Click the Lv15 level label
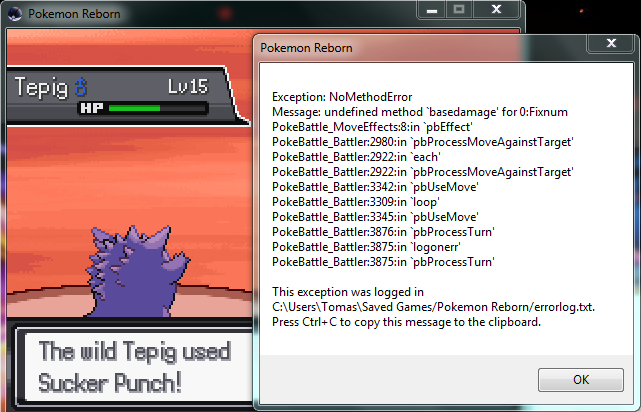This screenshot has height=412, width=641. coord(188,87)
